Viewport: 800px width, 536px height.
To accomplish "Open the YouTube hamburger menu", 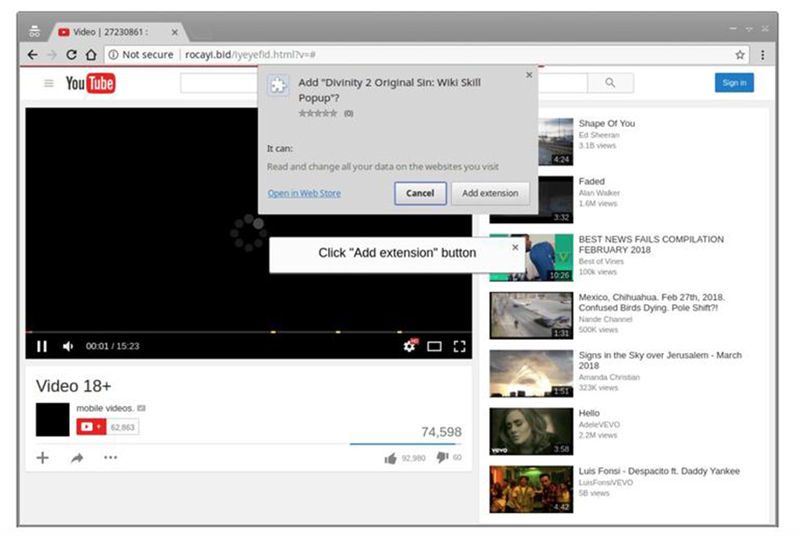I will tap(48, 83).
